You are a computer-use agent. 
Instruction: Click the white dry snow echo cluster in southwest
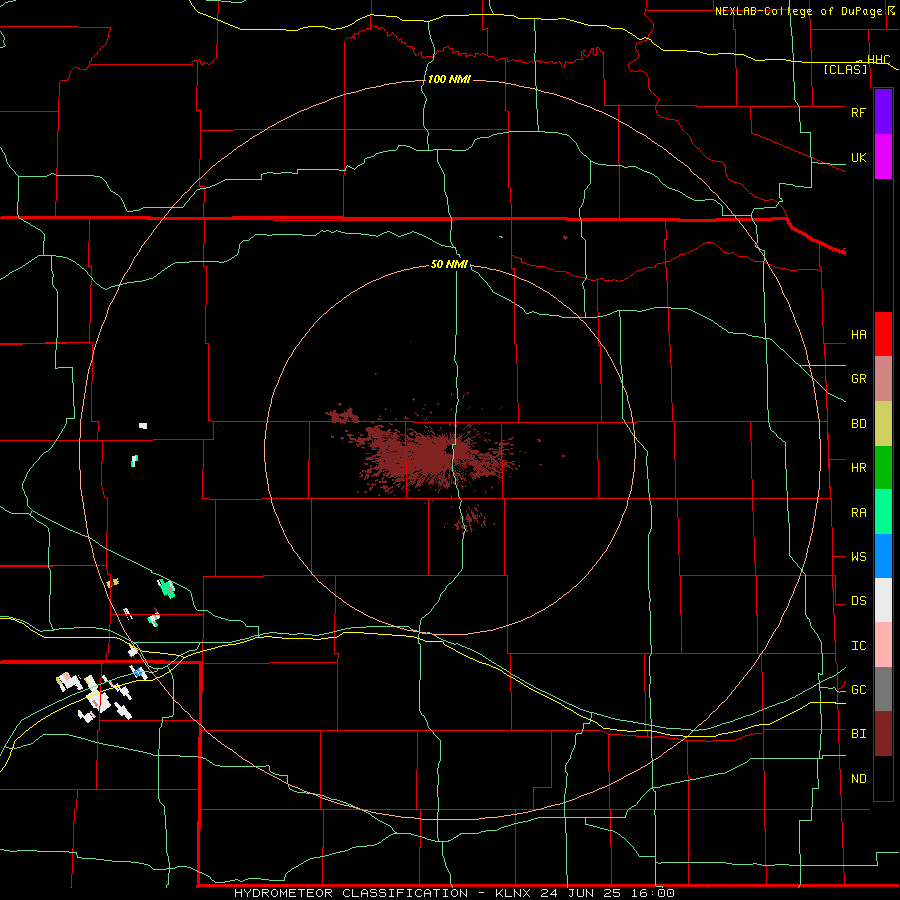[x=95, y=696]
